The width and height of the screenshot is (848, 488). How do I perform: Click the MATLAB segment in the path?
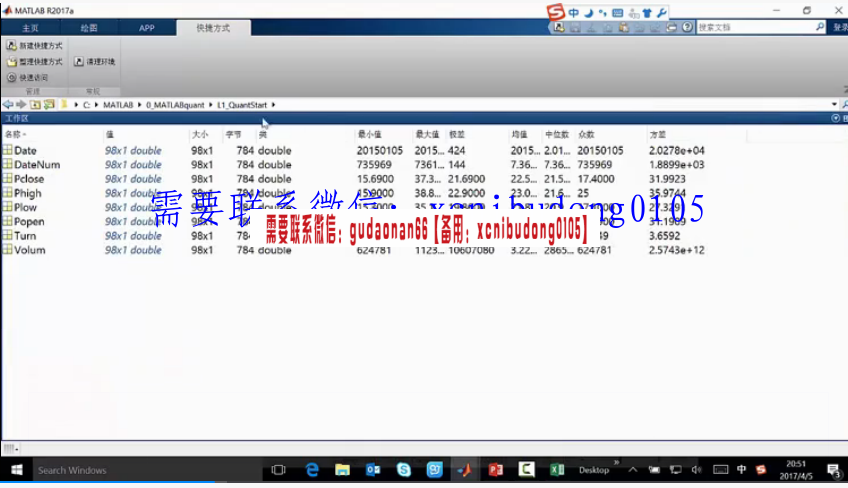pos(118,105)
